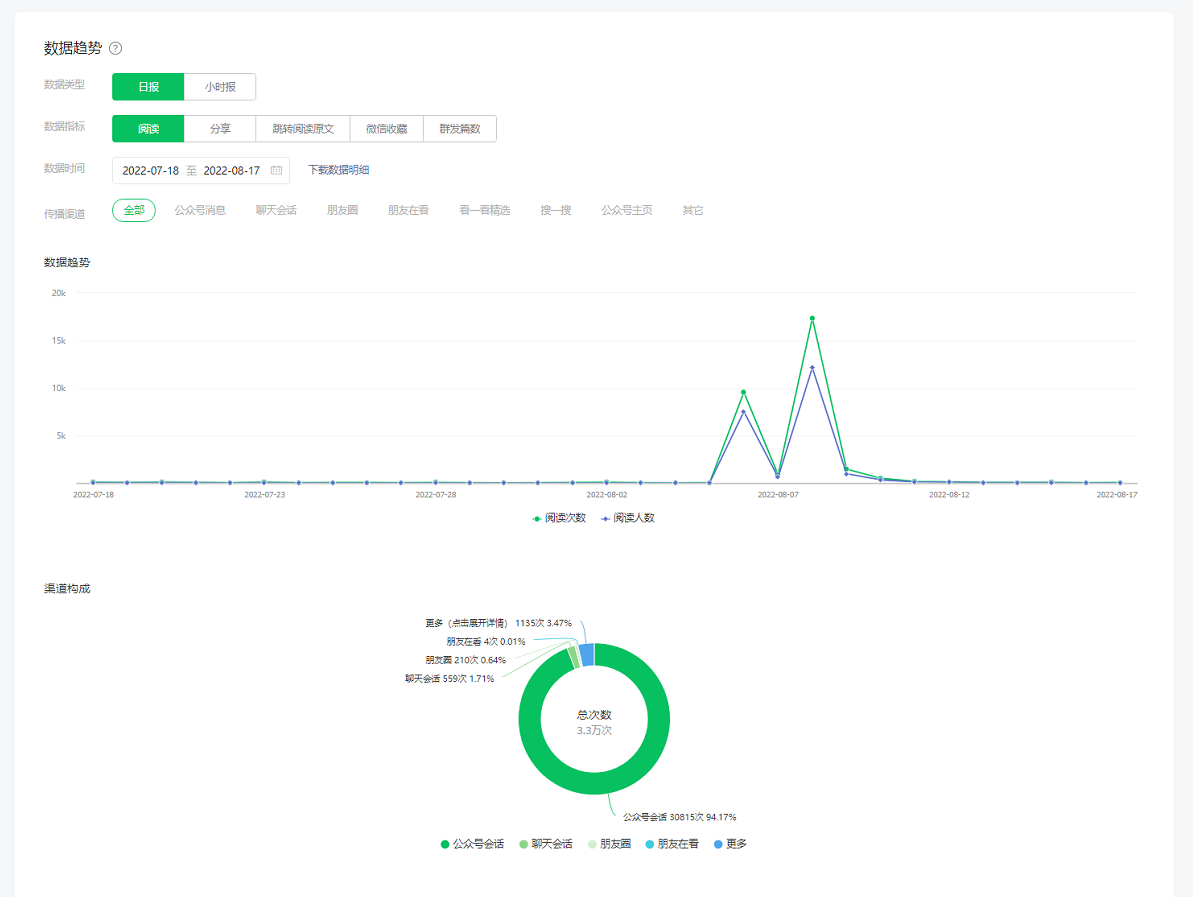Toggle the 阅读次数 line legend
The image size is (1193, 897).
559,518
